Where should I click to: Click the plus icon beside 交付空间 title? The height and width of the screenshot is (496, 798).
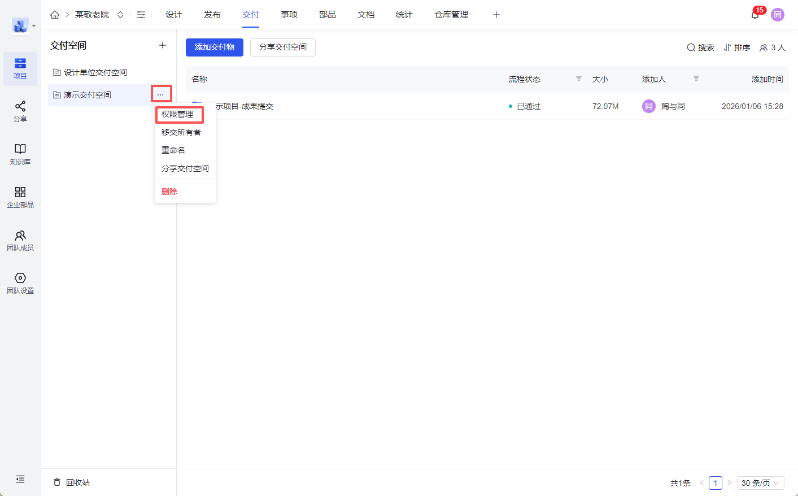162,45
